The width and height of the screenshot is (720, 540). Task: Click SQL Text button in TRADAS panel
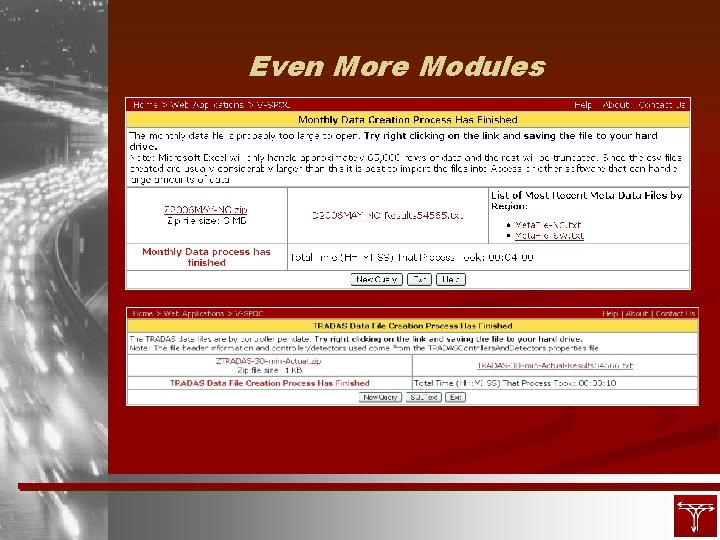[x=423, y=397]
